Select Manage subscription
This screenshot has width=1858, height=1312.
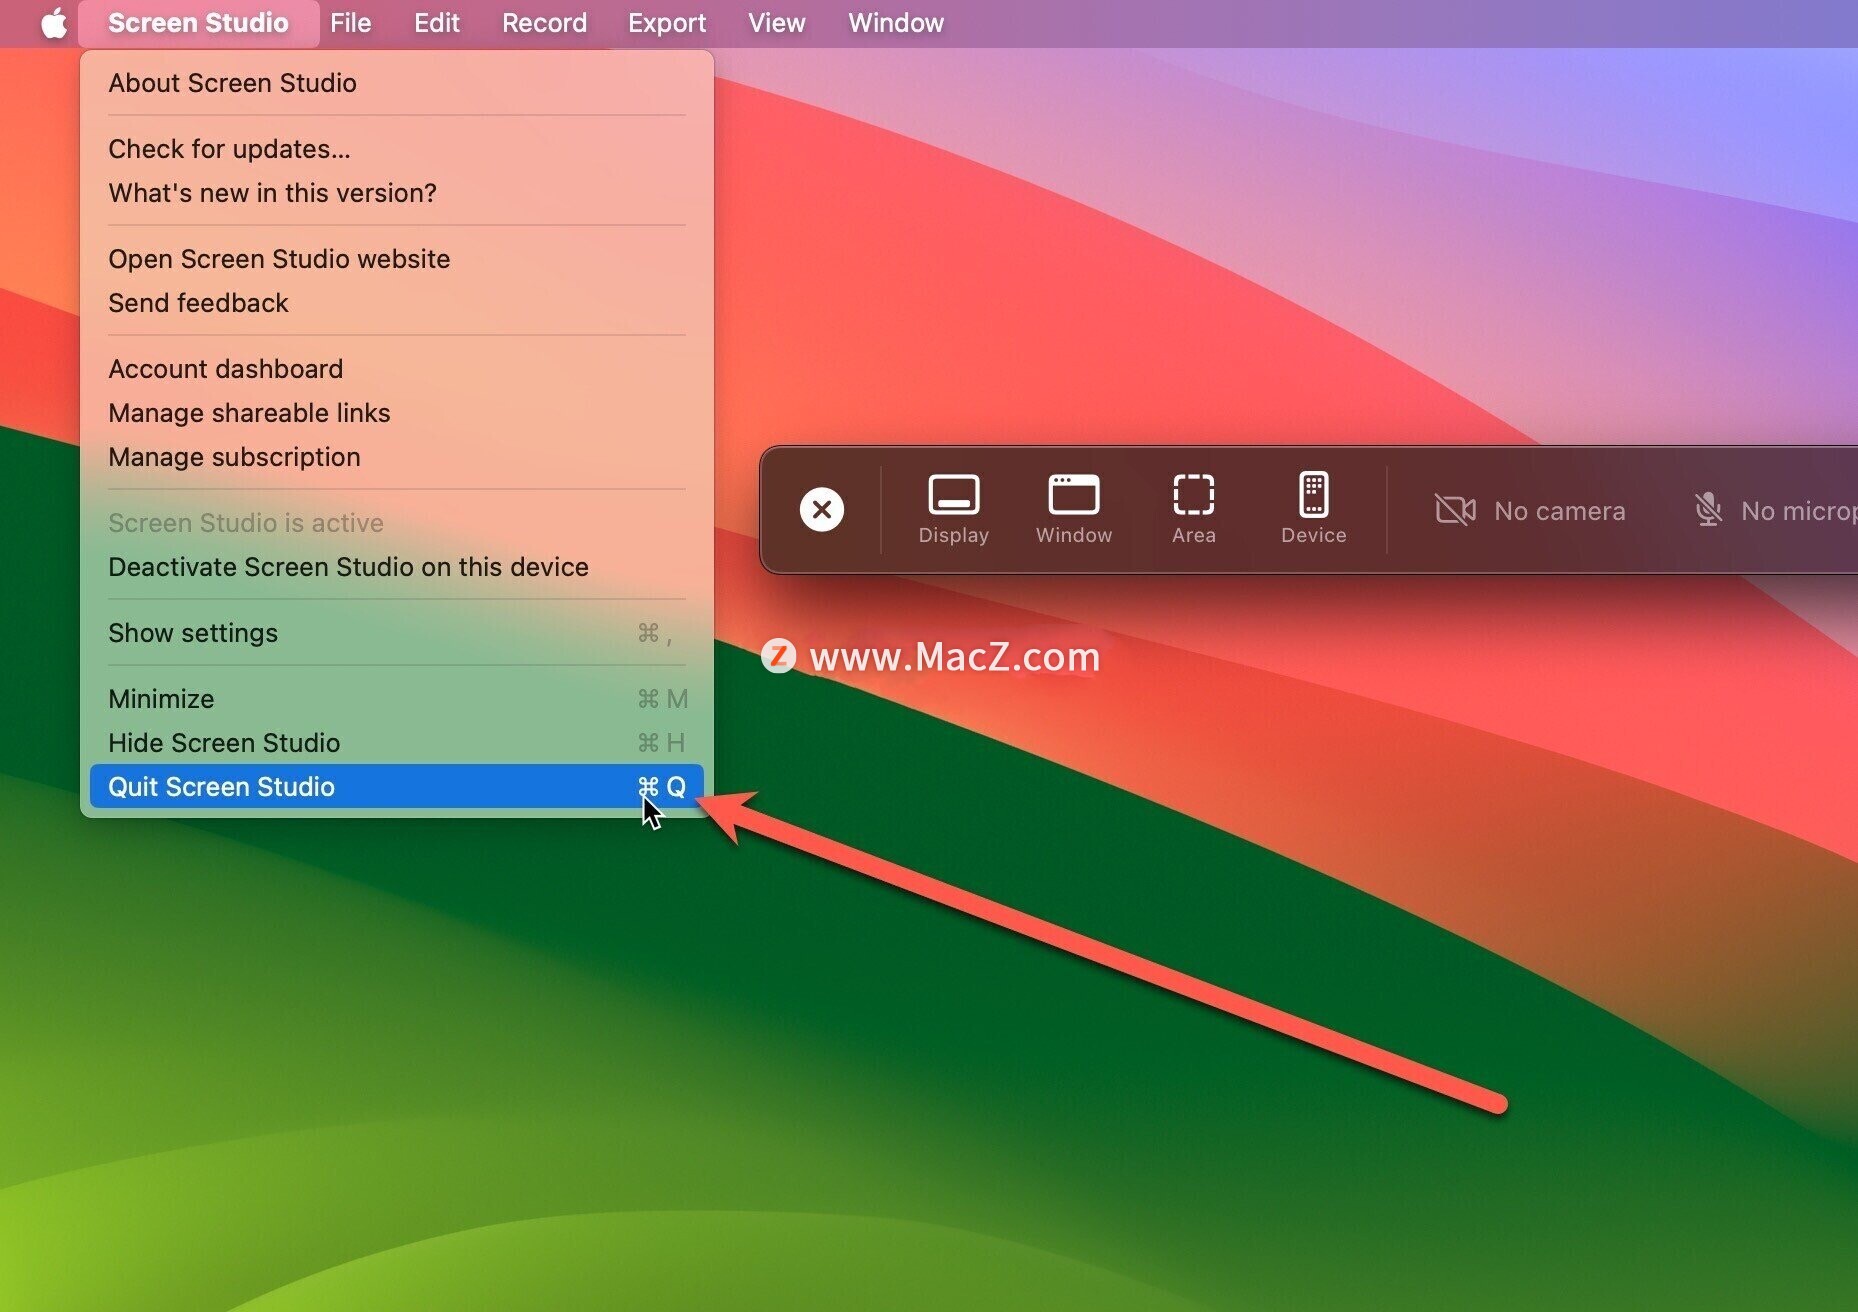(x=396, y=457)
